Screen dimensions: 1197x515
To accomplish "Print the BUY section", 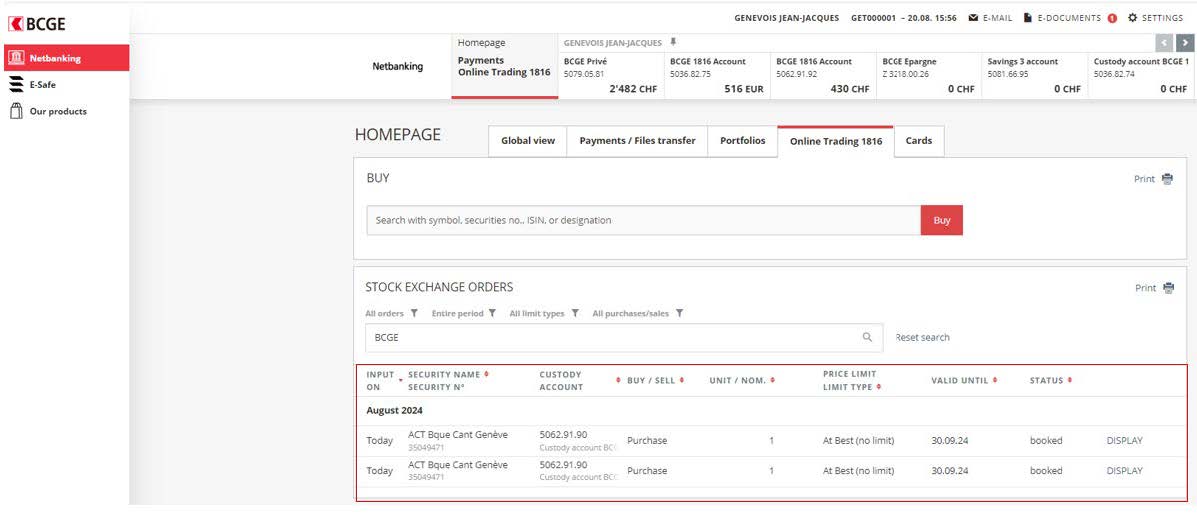I will pyautogui.click(x=1153, y=179).
